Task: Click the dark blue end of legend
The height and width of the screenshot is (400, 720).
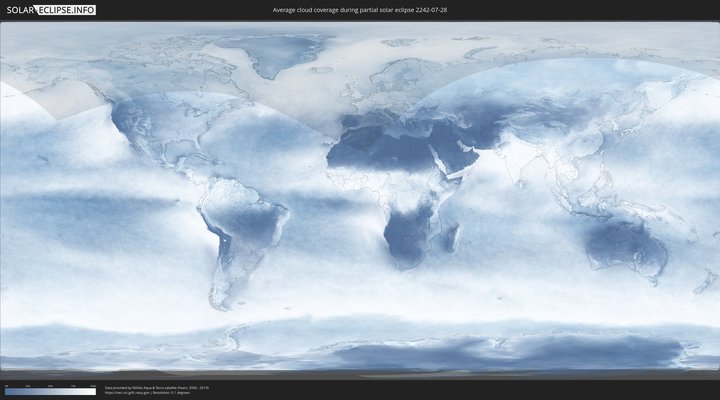Action: 8,392
